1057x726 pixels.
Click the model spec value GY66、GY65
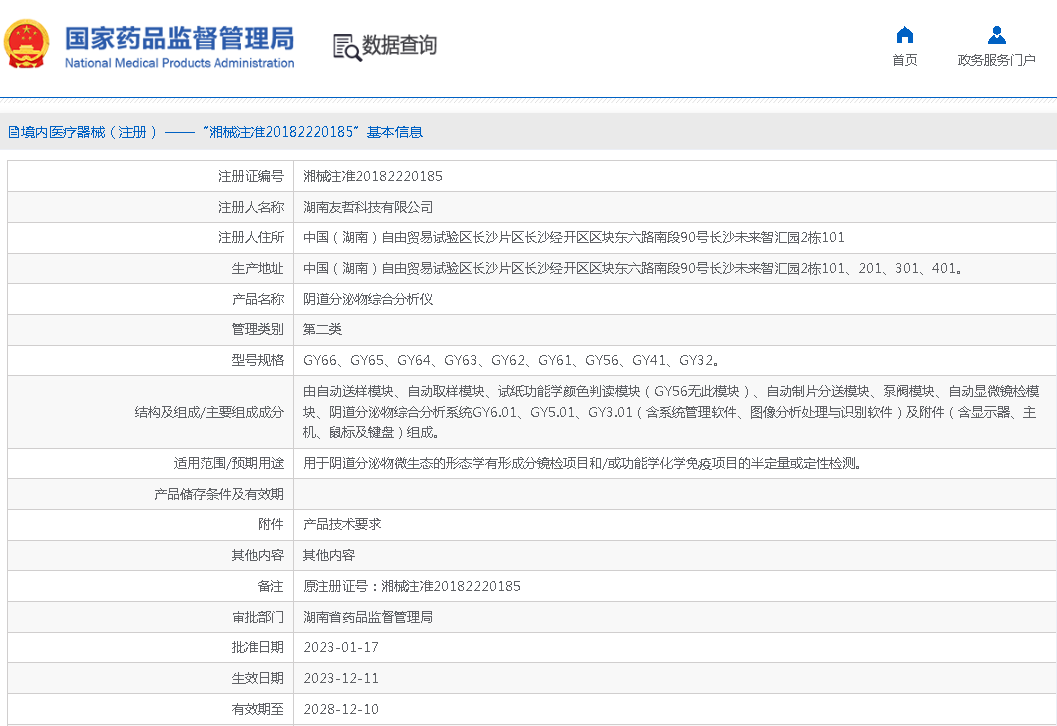[x=510, y=361]
